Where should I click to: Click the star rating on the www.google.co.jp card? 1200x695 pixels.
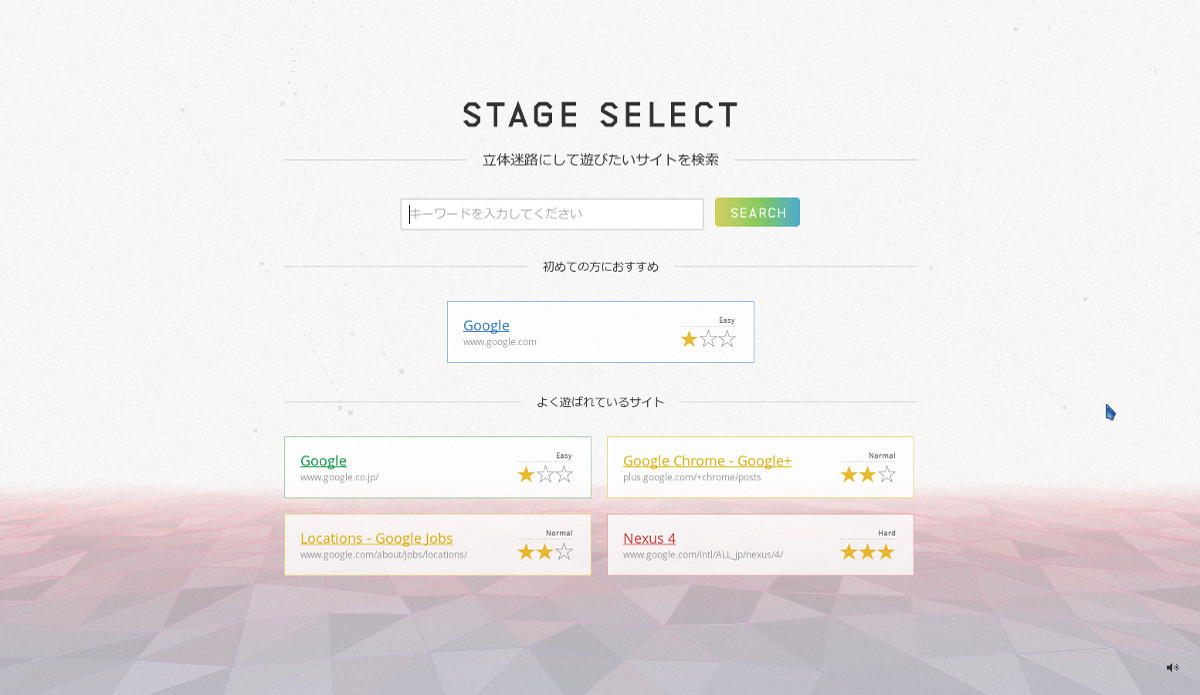point(545,474)
